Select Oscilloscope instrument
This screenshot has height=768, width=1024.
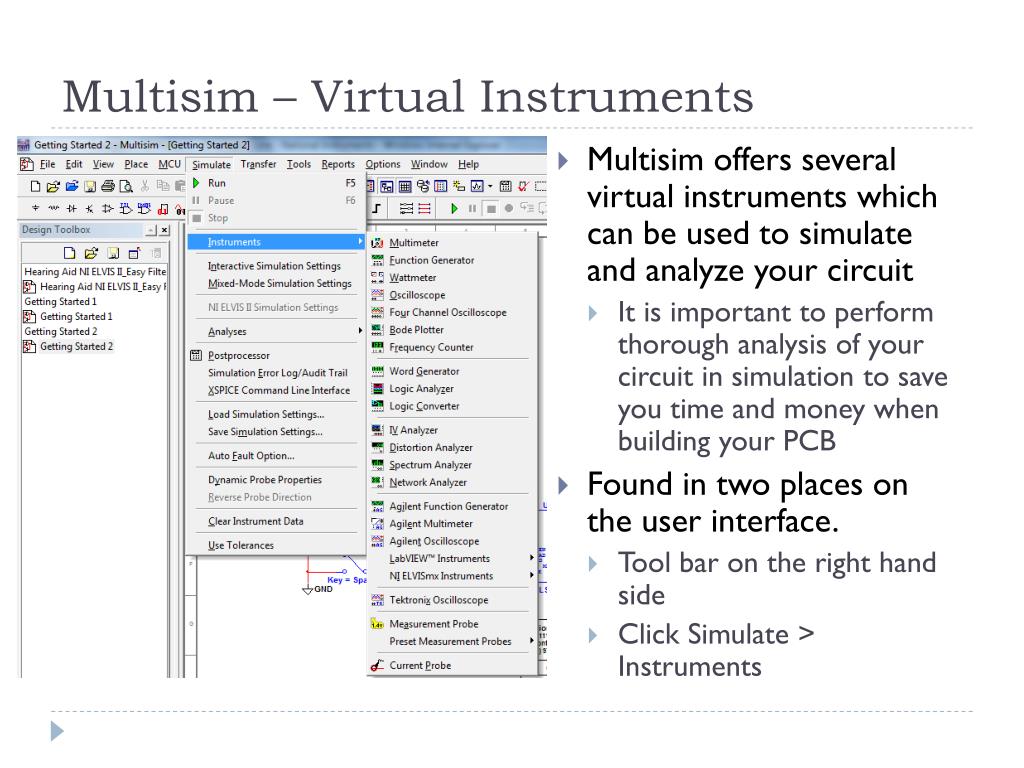452,295
